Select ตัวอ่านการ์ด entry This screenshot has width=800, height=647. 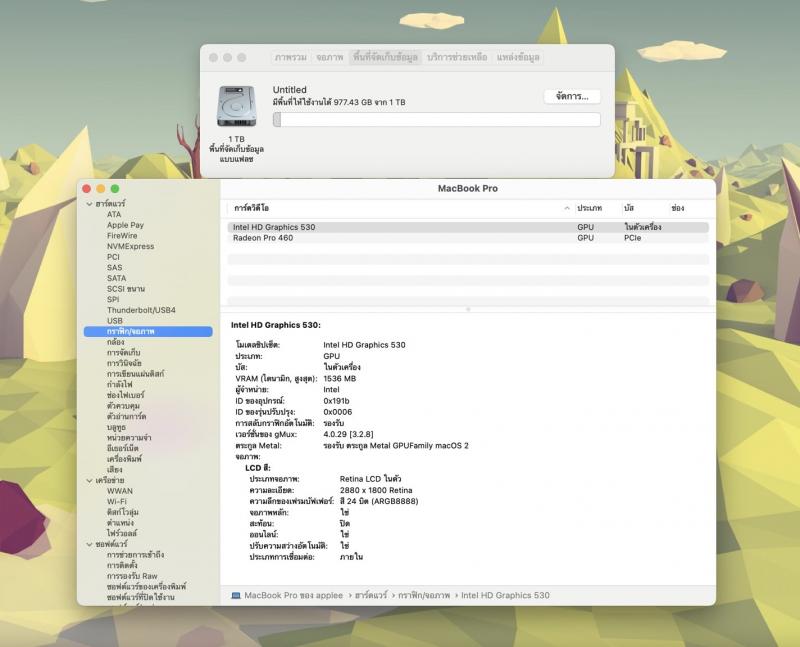click(x=127, y=416)
